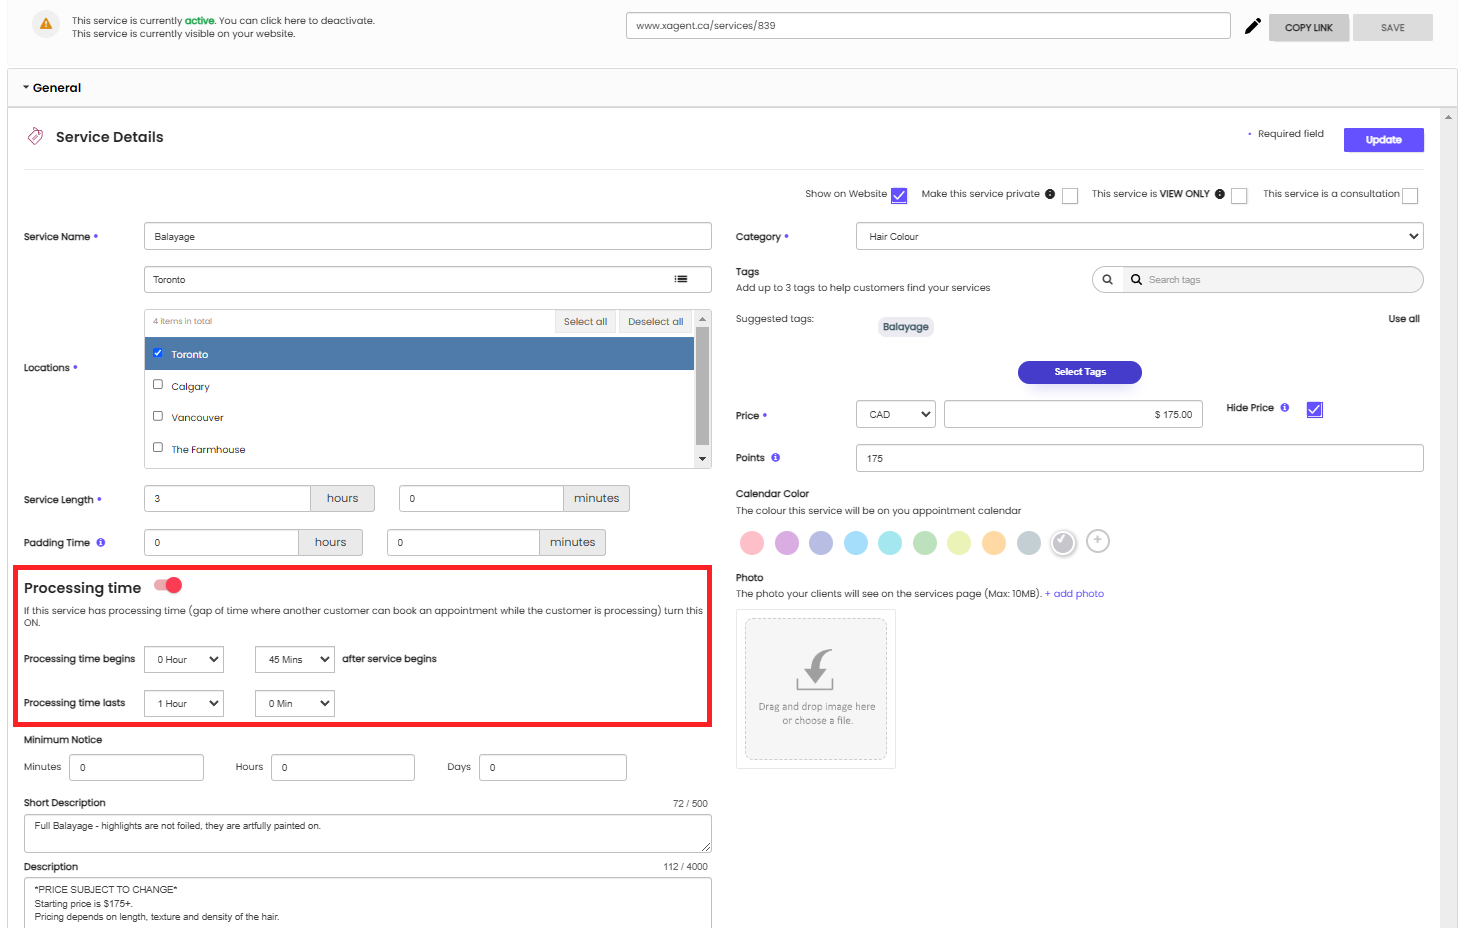Check Make this service private
This screenshot has width=1464, height=928.
(1070, 196)
